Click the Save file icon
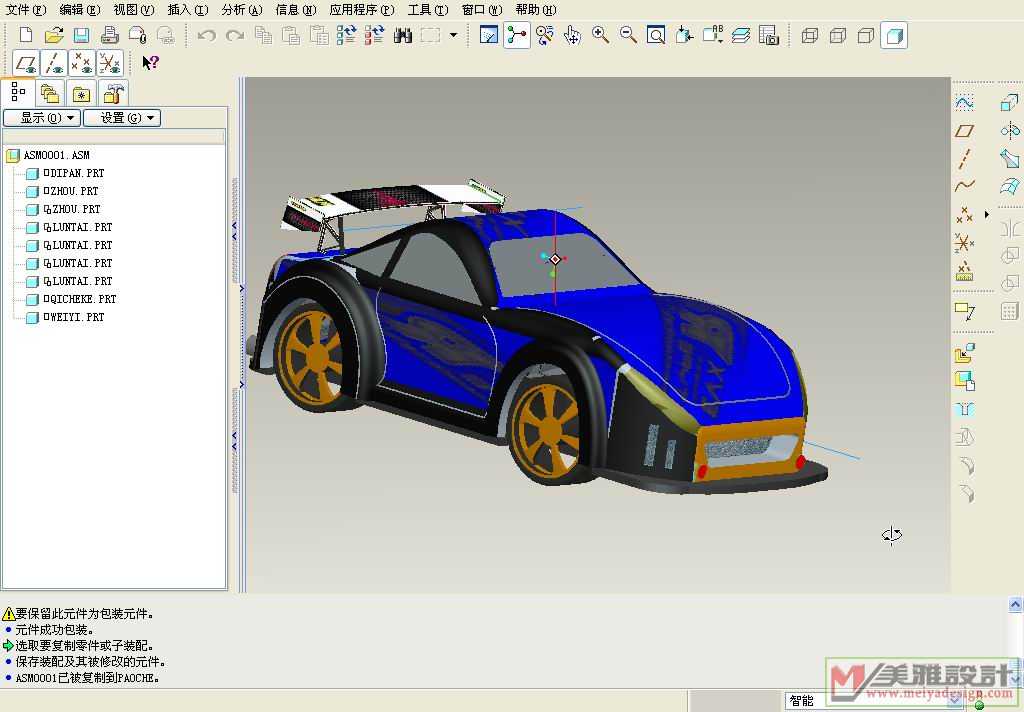Viewport: 1024px width, 712px height. coord(82,36)
